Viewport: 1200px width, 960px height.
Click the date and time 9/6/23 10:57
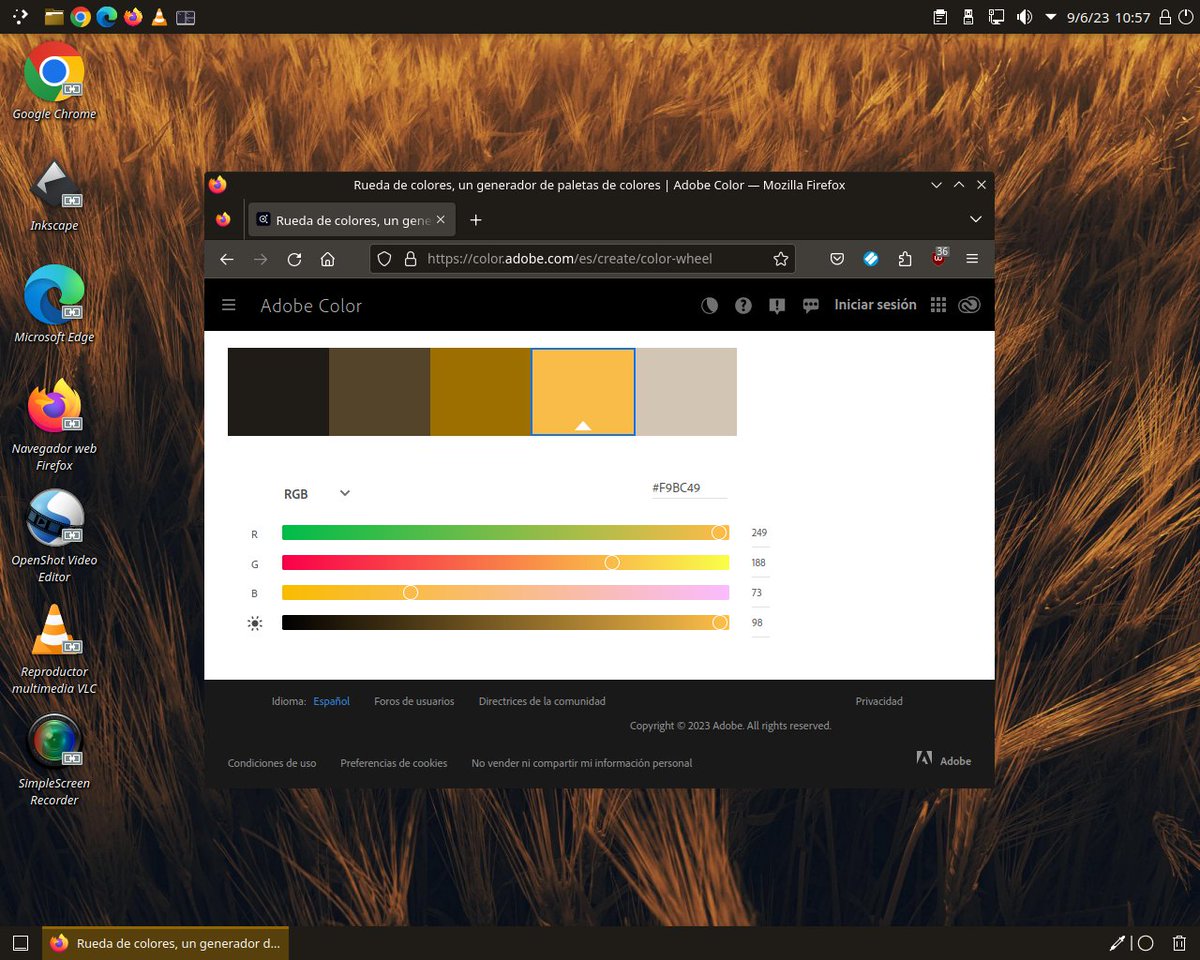point(1108,17)
